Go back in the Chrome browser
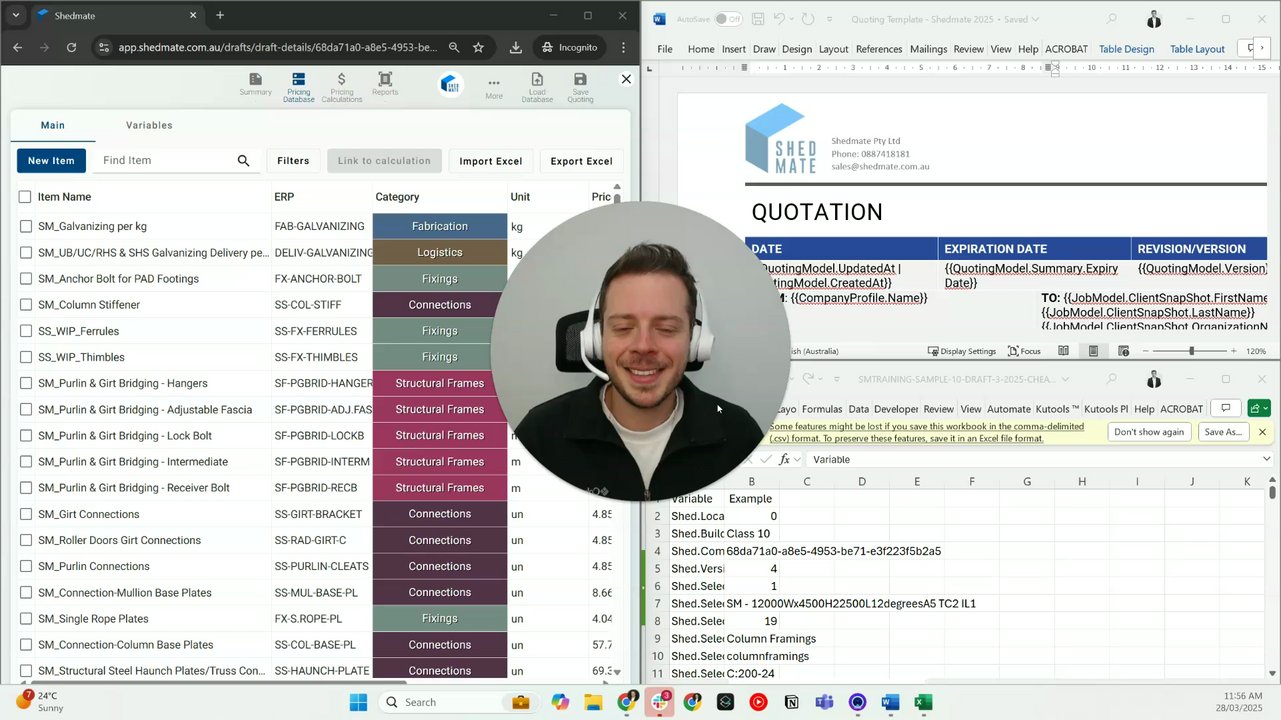The image size is (1281, 720). point(17,47)
